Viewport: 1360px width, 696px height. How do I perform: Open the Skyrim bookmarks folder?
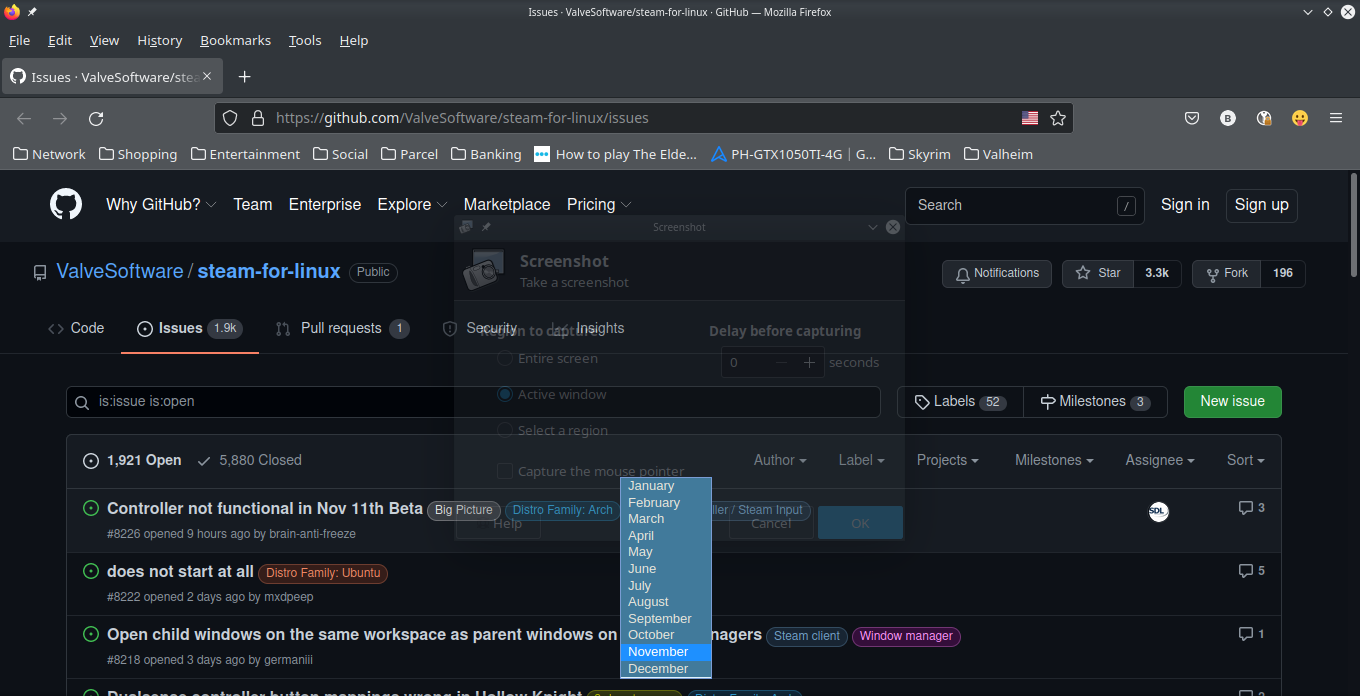pyautogui.click(x=919, y=154)
